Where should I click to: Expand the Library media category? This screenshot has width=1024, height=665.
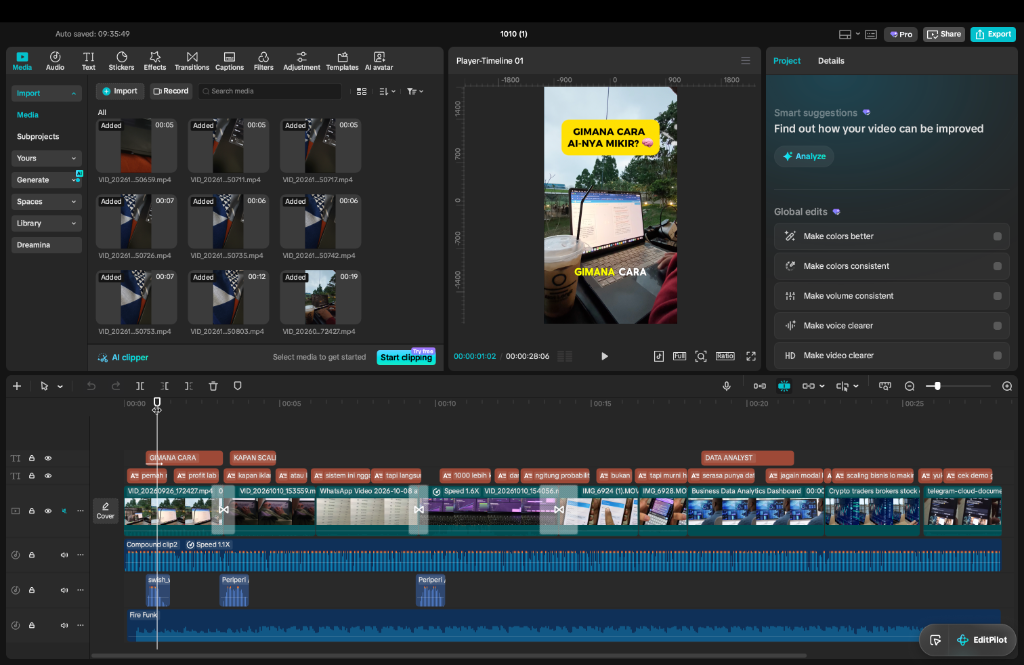(46, 223)
